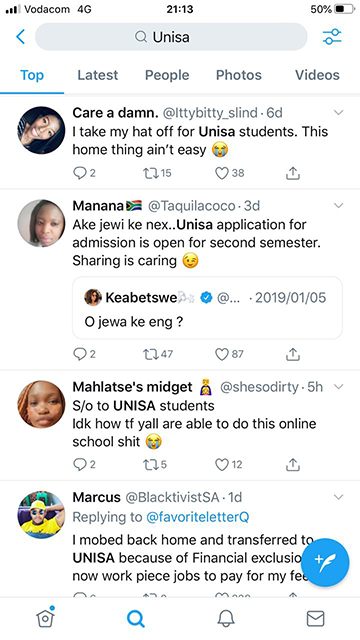Open direct messages envelope icon
Image resolution: width=360 pixels, height=640 pixels.
(315, 618)
